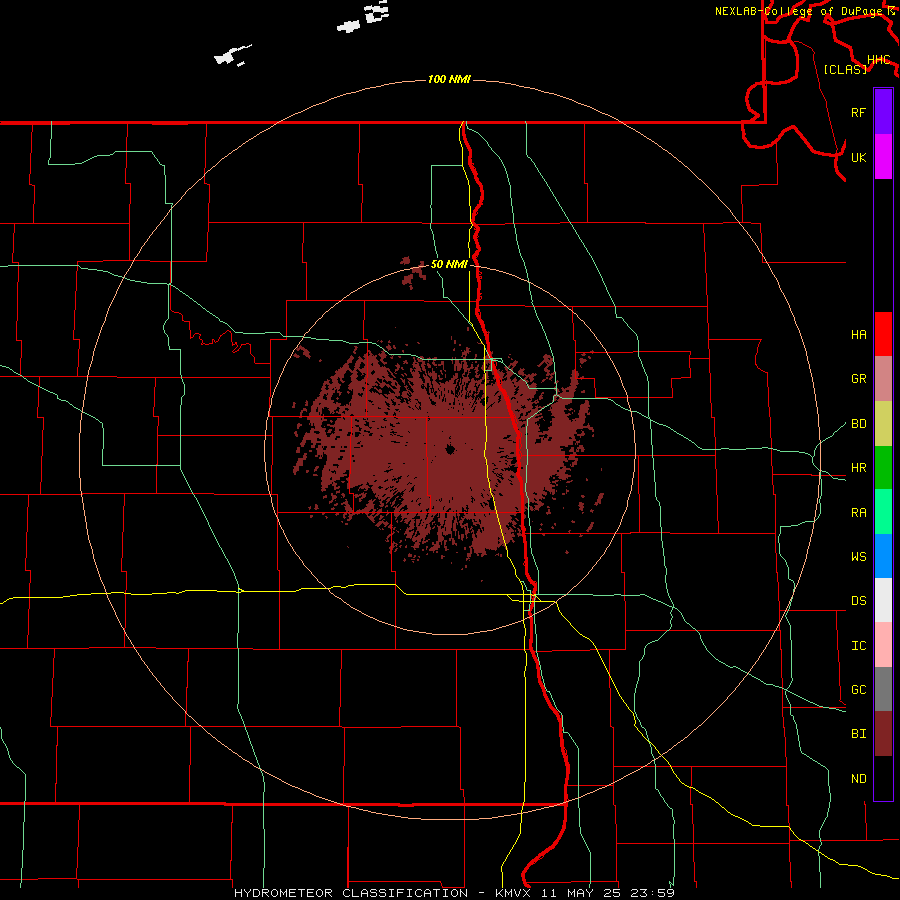Viewport: 900px width, 900px height.
Task: Click the radar site center dot
Action: [x=450, y=449]
